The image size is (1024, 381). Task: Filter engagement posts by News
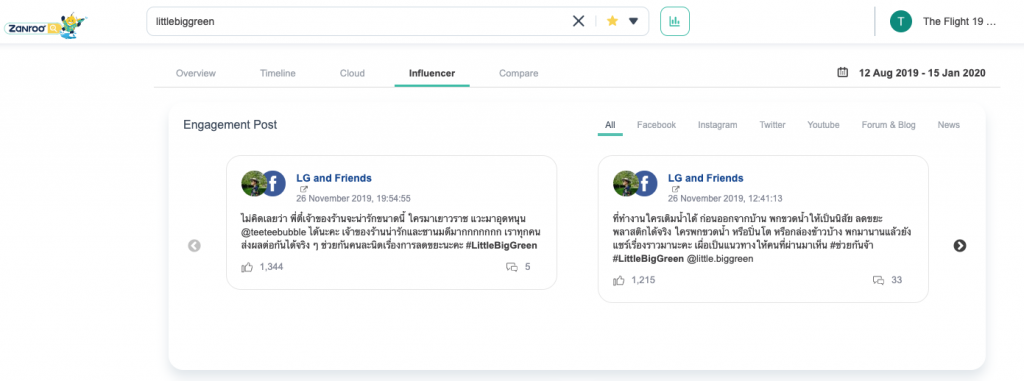[948, 125]
